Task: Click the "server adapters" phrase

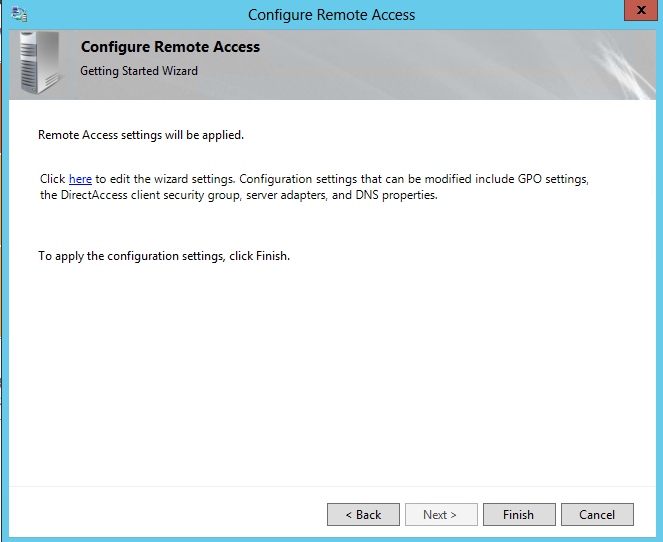Action: pyautogui.click(x=284, y=195)
